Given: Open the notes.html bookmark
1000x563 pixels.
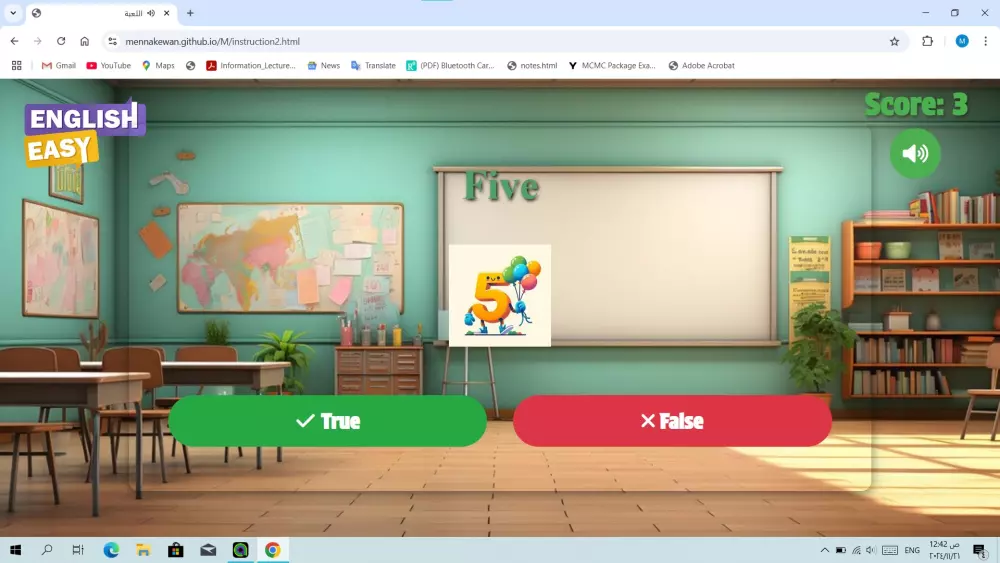Looking at the screenshot, I should 532,66.
